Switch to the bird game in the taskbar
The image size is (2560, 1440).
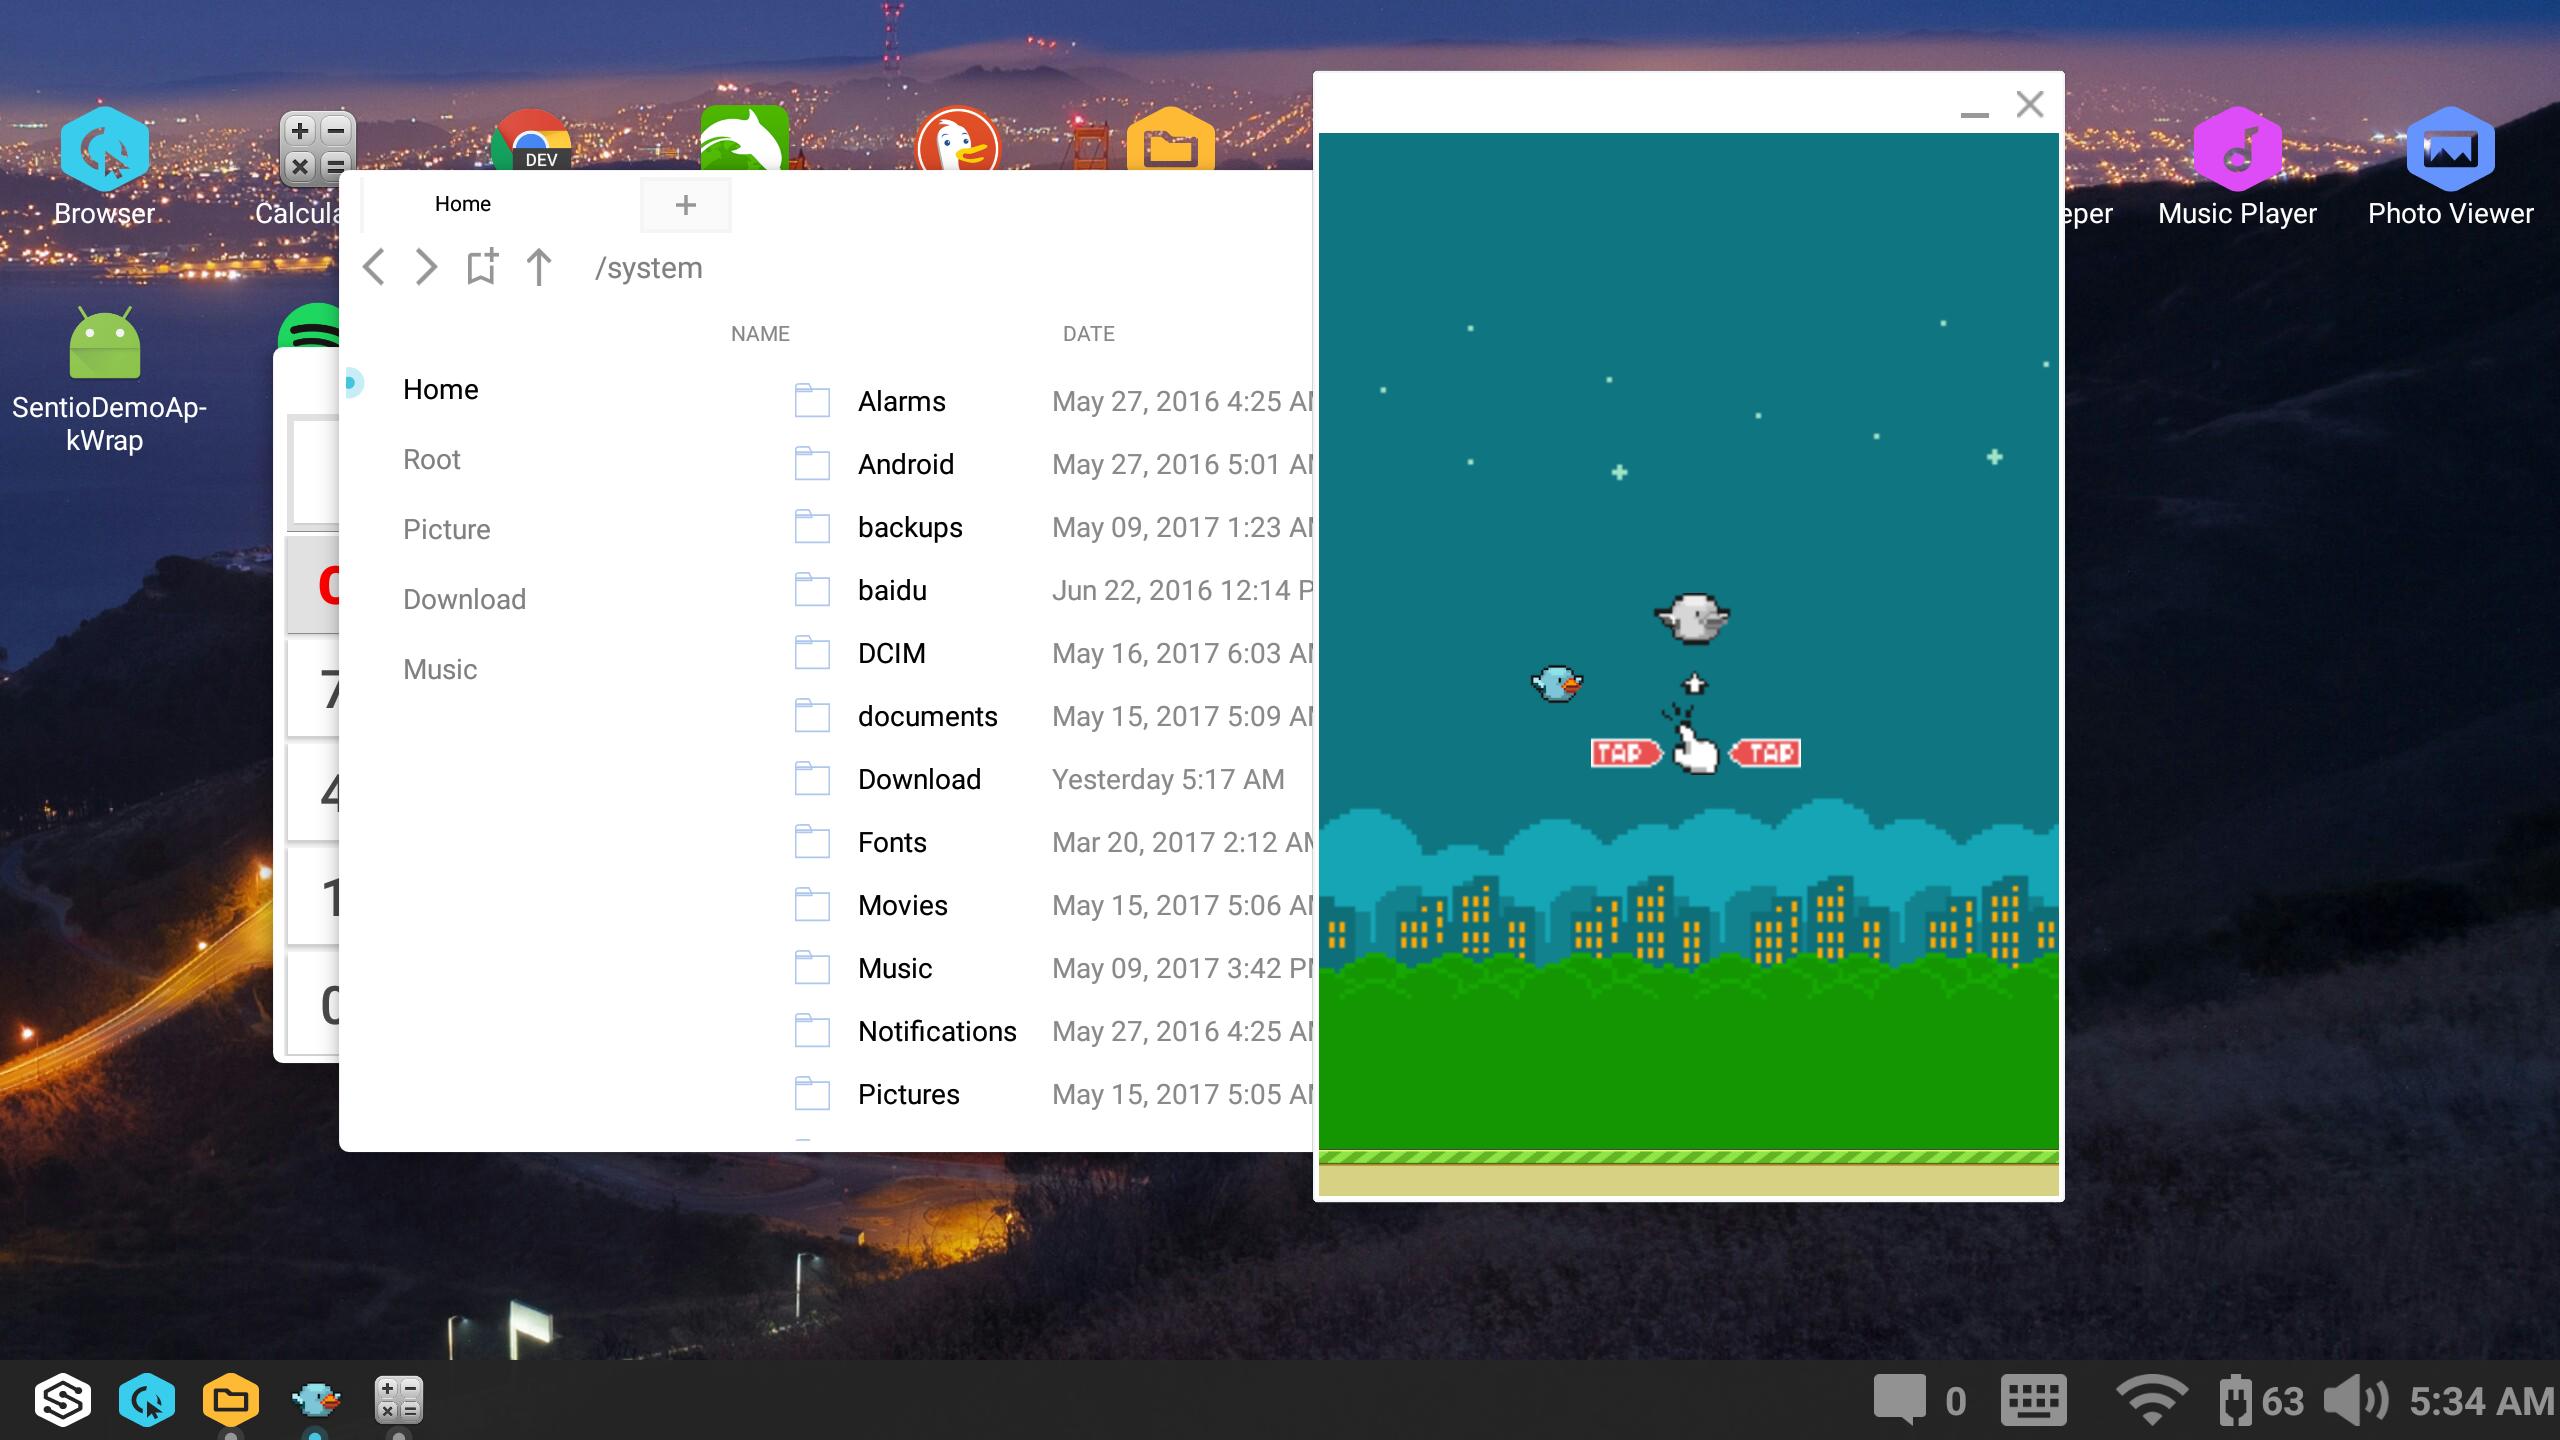click(x=316, y=1400)
